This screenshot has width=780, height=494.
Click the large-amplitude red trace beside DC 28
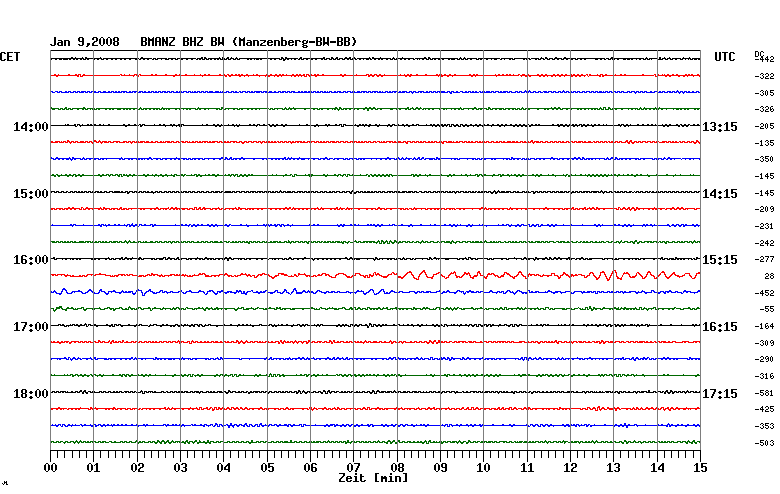(x=376, y=275)
